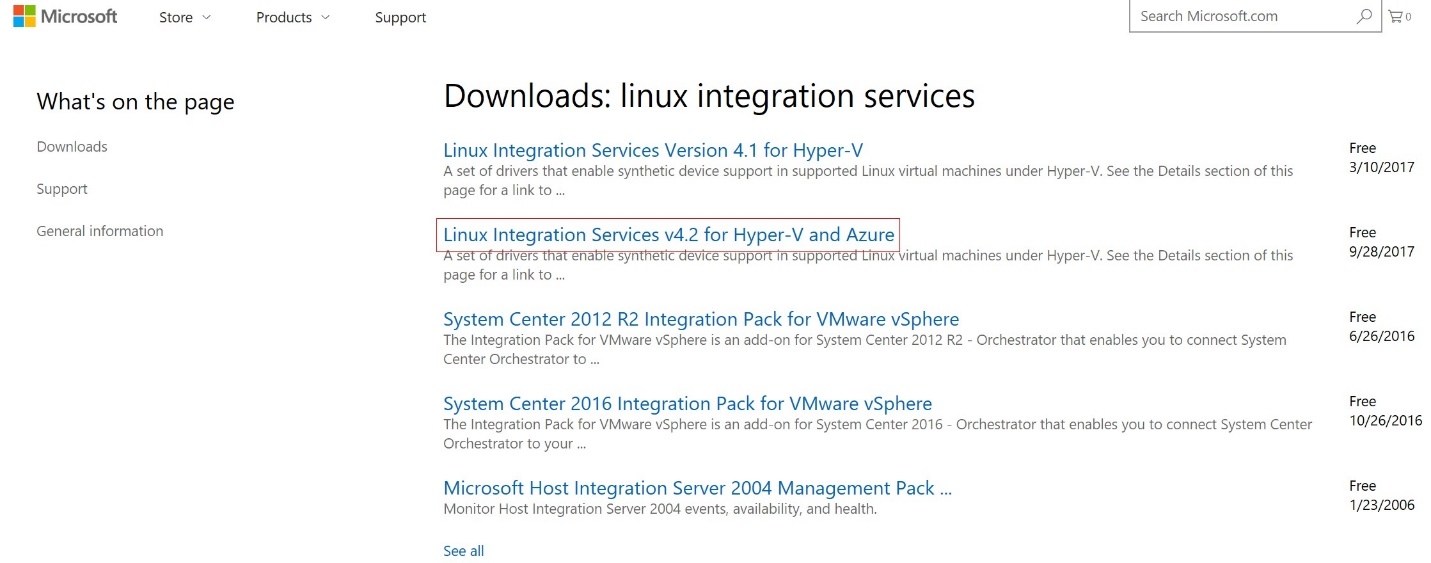Viewport: 1431px width, 563px height.
Task: Click the Downloads: linux integration services heading
Action: 709,96
